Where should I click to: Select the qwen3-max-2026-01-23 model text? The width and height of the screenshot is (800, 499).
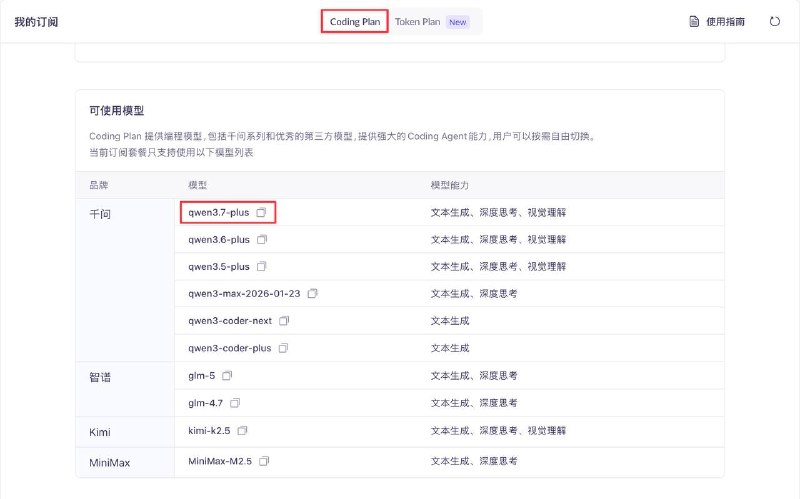[x=244, y=294]
